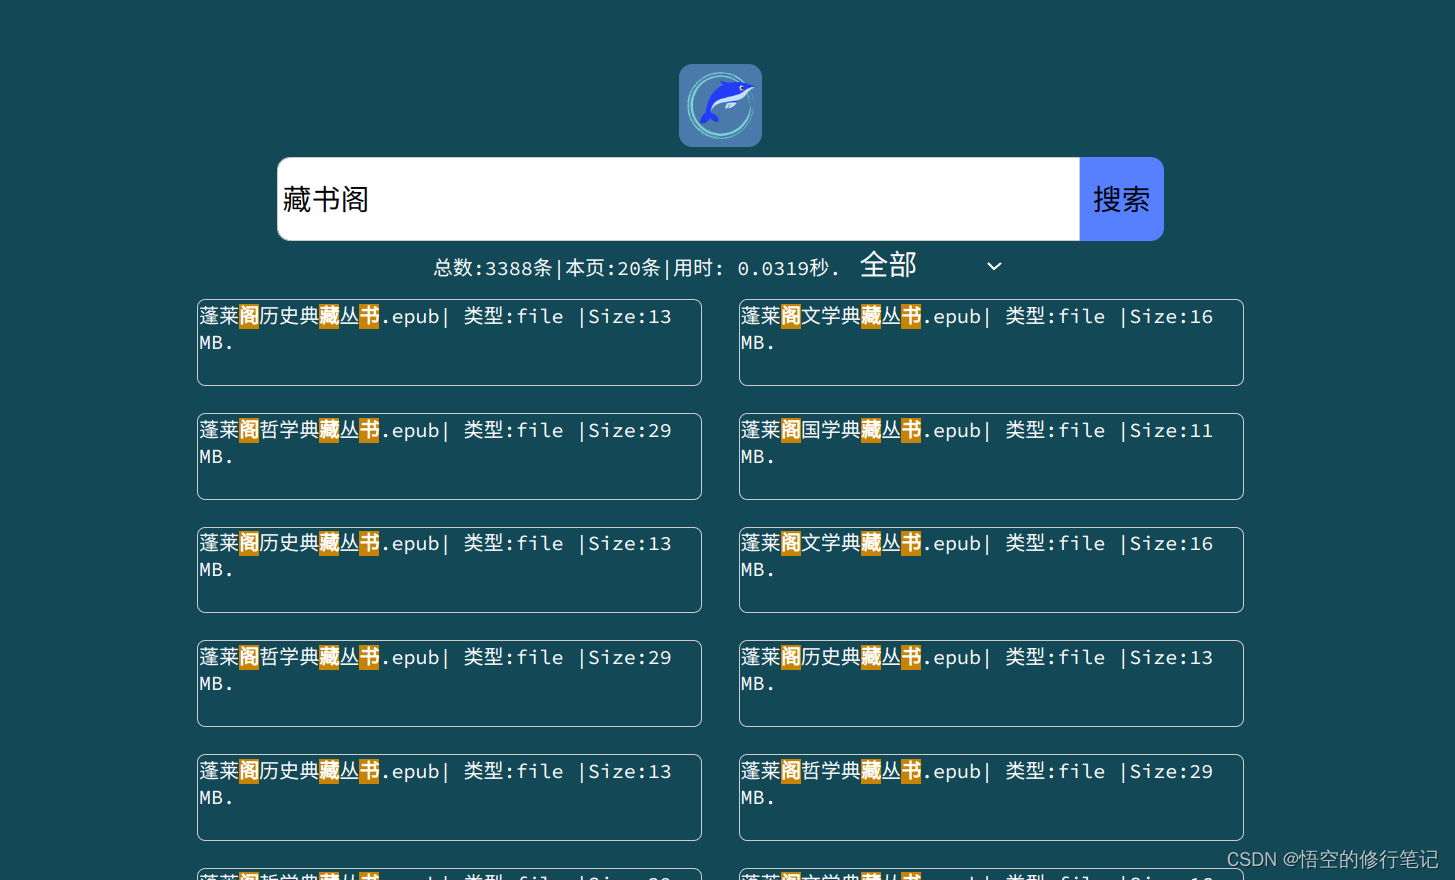
Task: Click the 搜索 search button
Action: tap(1121, 199)
